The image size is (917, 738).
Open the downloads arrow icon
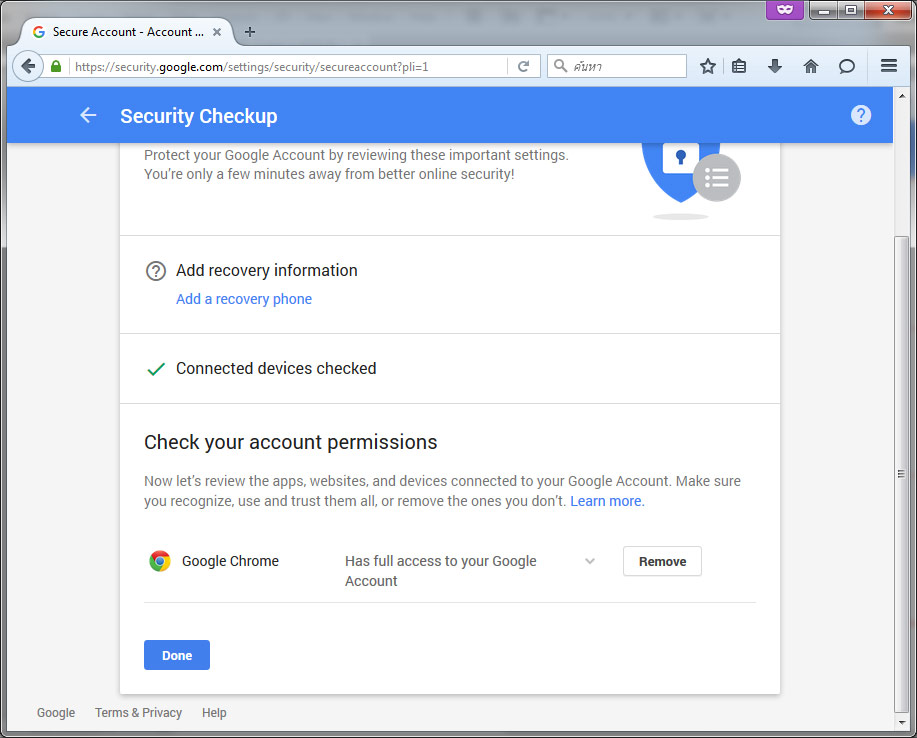[775, 66]
